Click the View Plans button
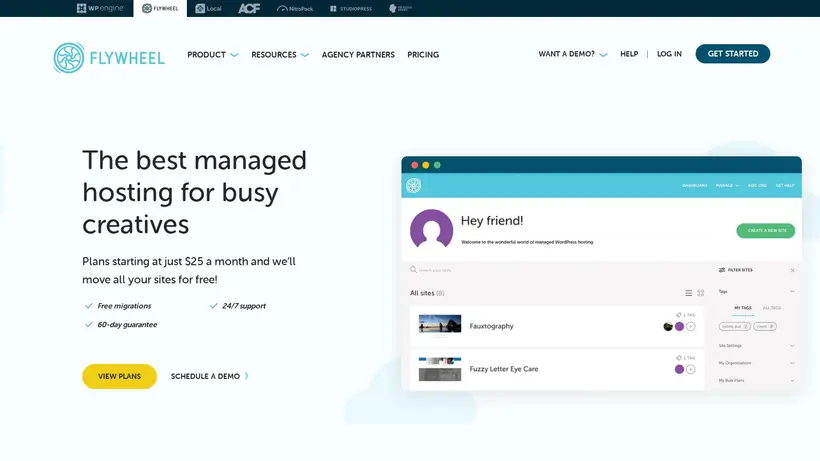This screenshot has width=820, height=461. click(x=119, y=376)
